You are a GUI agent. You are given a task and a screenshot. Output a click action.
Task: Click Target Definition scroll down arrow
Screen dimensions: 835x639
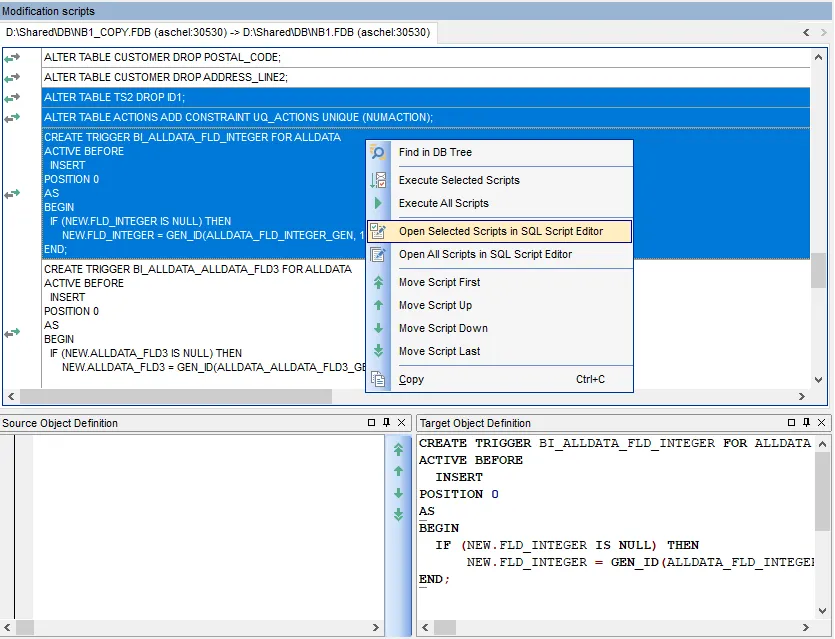823,611
